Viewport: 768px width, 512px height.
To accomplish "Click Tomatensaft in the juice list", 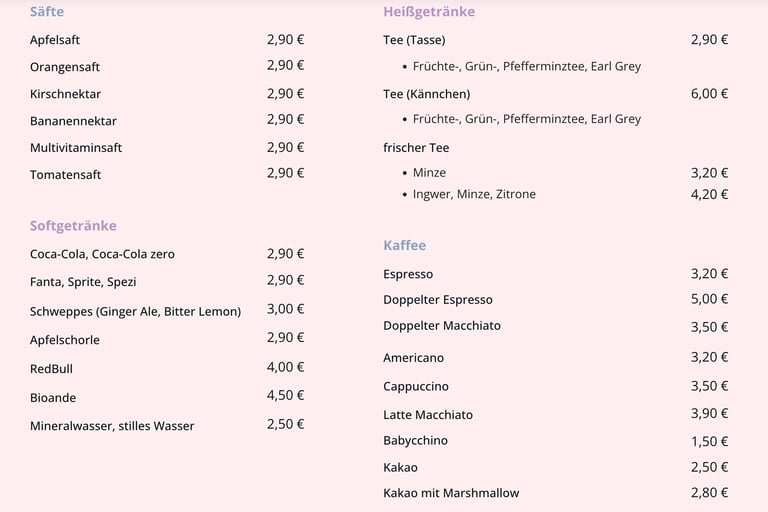I will 65,174.
